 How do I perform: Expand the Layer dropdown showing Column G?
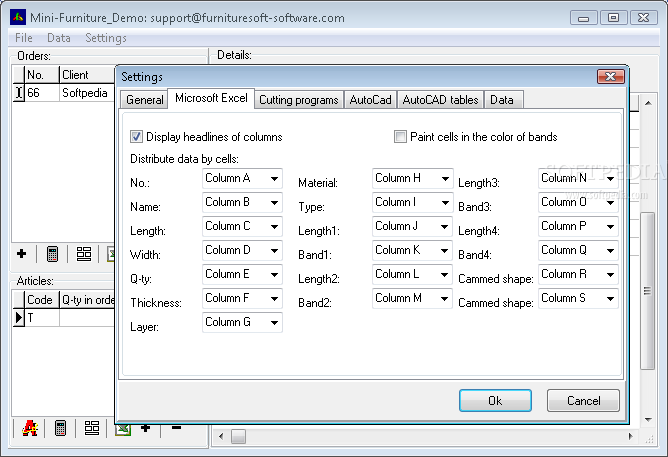242,322
